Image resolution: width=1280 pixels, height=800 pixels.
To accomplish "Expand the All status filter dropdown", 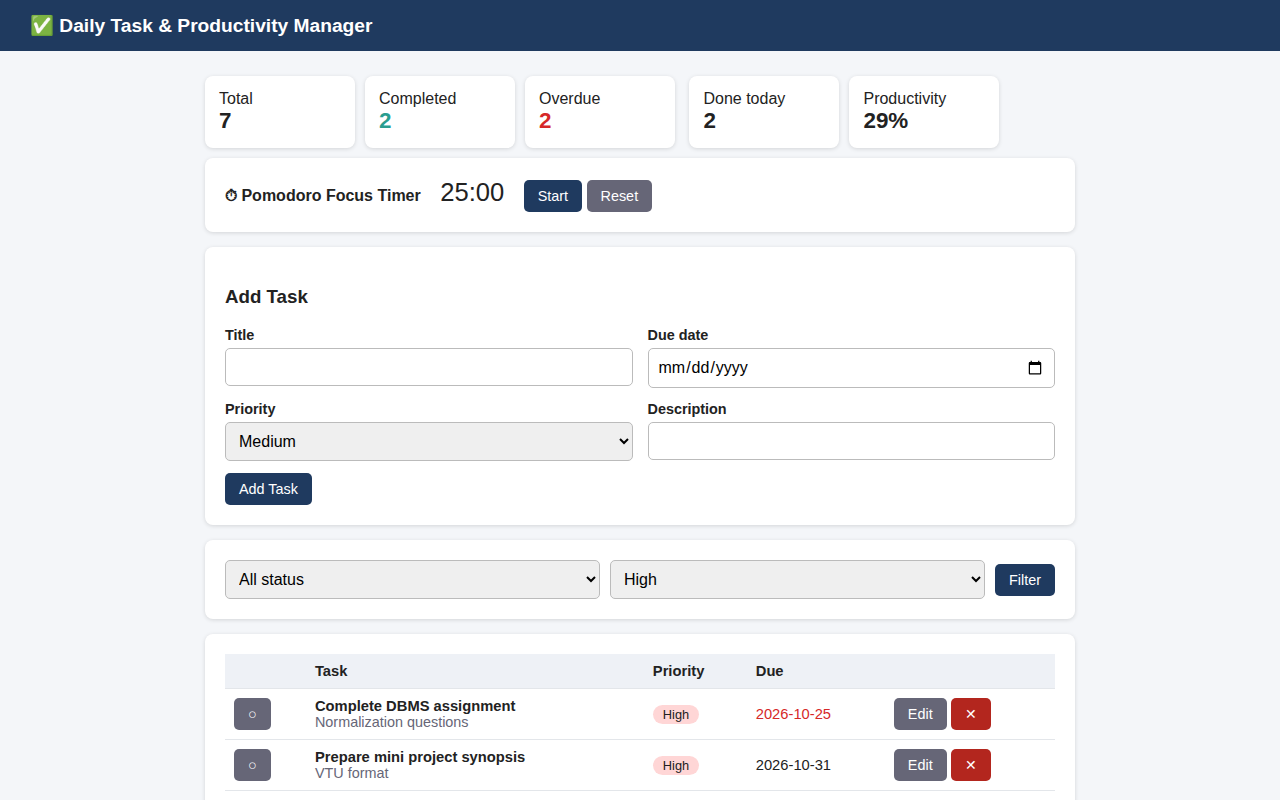I will click(x=412, y=580).
